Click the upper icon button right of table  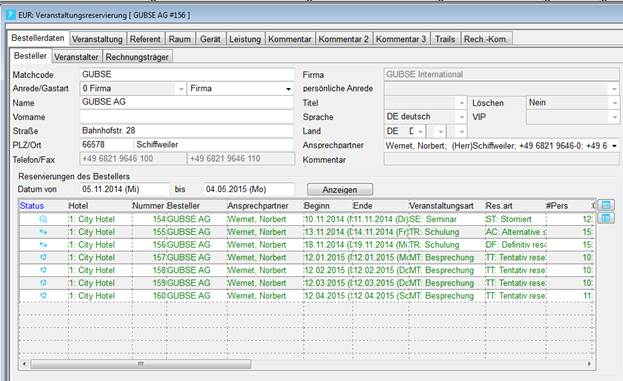pos(606,205)
